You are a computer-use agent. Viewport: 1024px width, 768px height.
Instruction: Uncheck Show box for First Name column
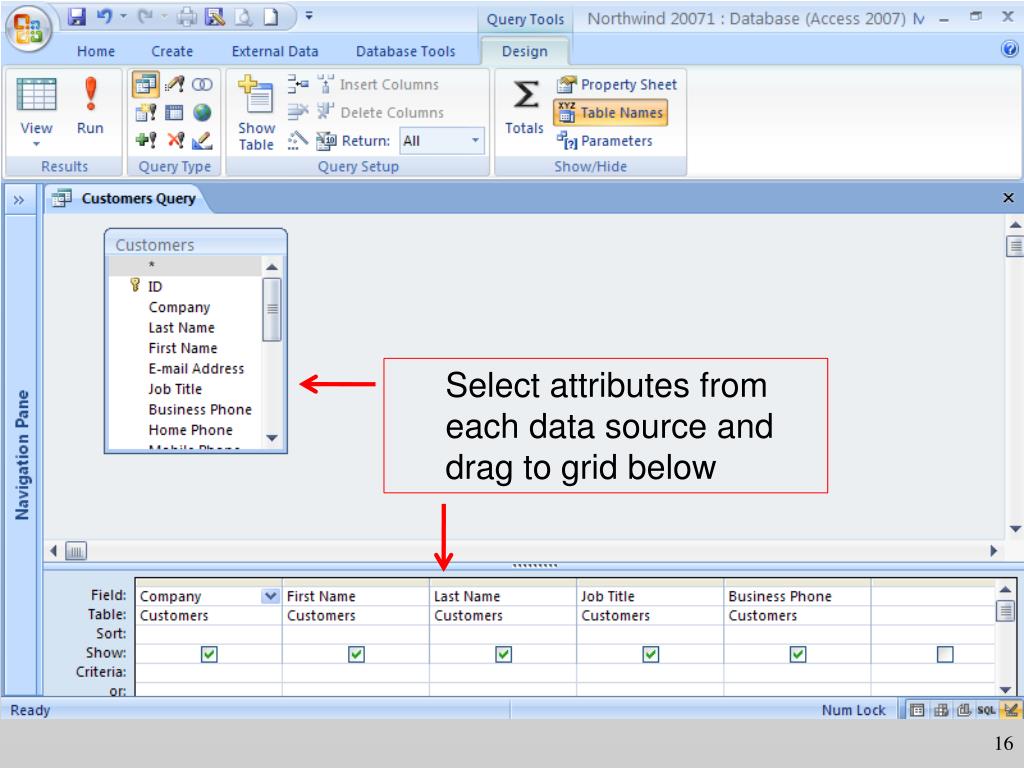(x=356, y=654)
